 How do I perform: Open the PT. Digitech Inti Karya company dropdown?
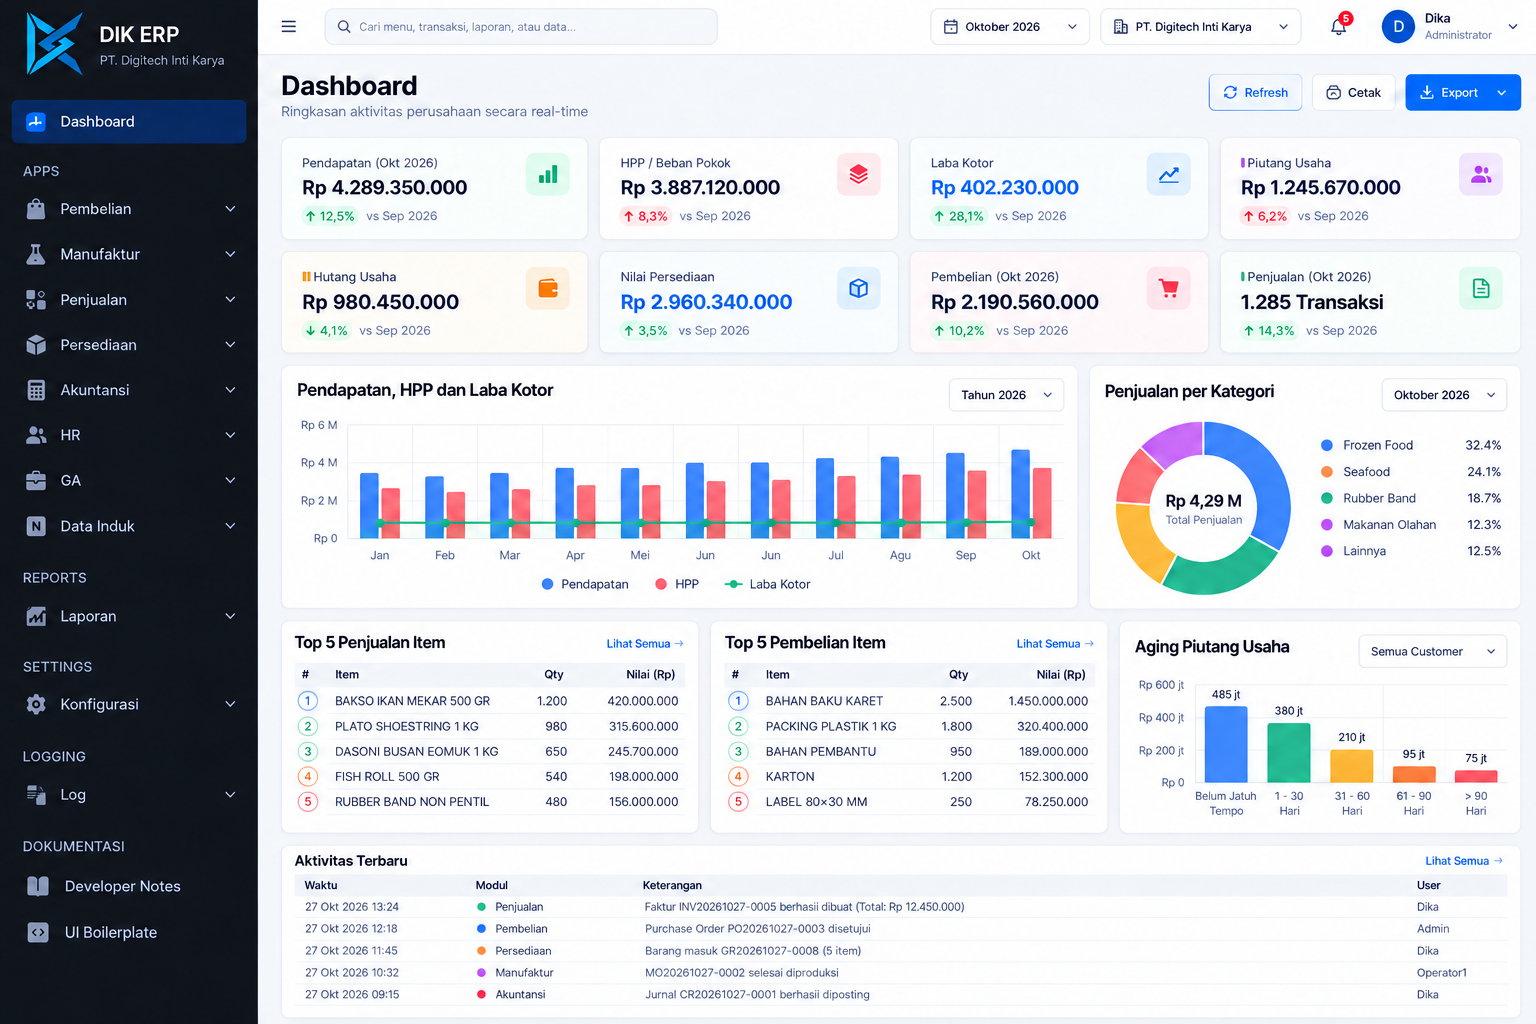click(1201, 27)
